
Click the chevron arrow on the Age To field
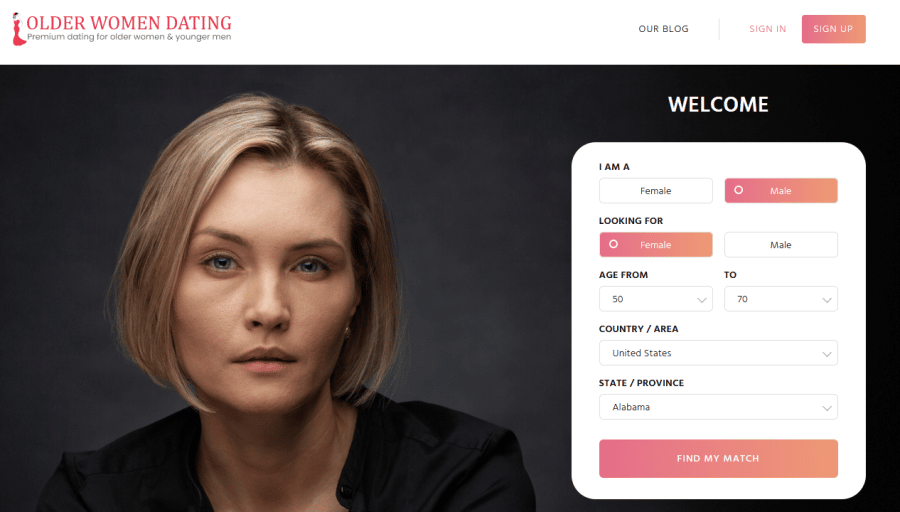coord(827,300)
